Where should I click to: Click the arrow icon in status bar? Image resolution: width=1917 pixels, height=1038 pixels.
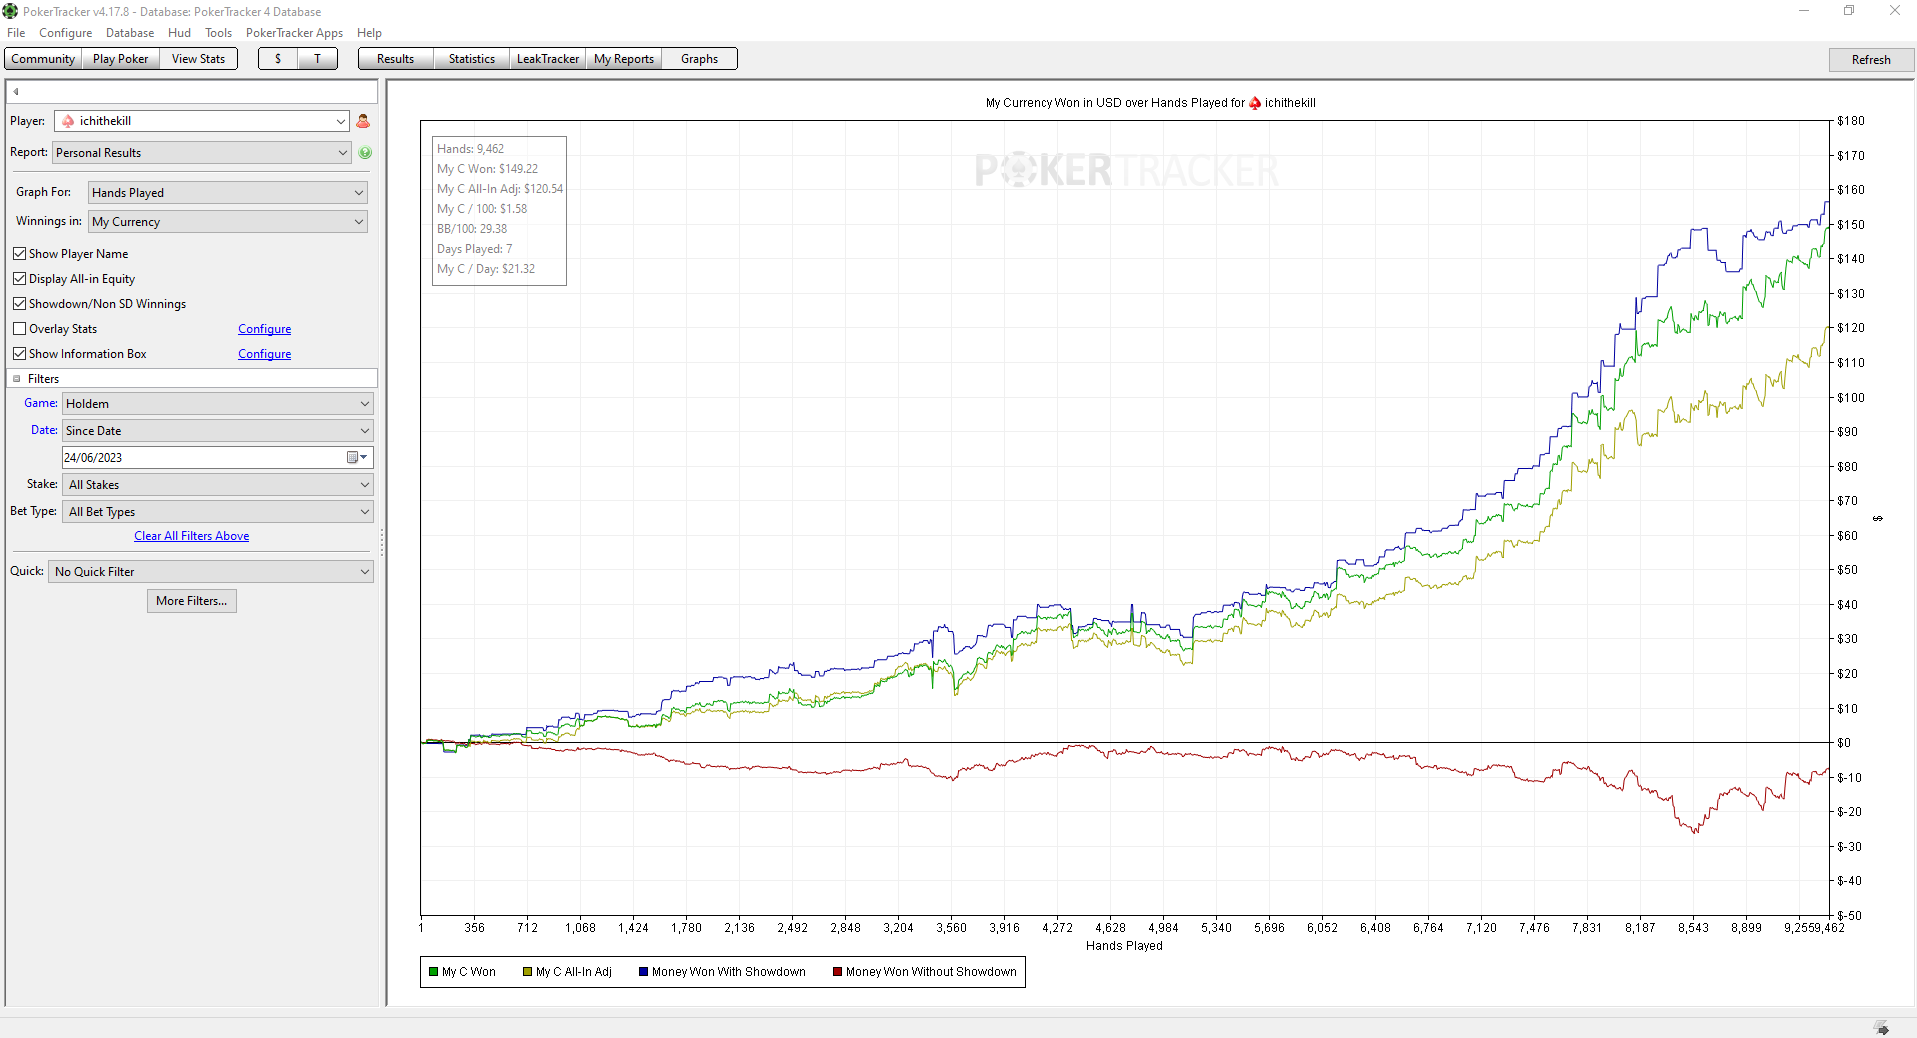coord(1882,1028)
